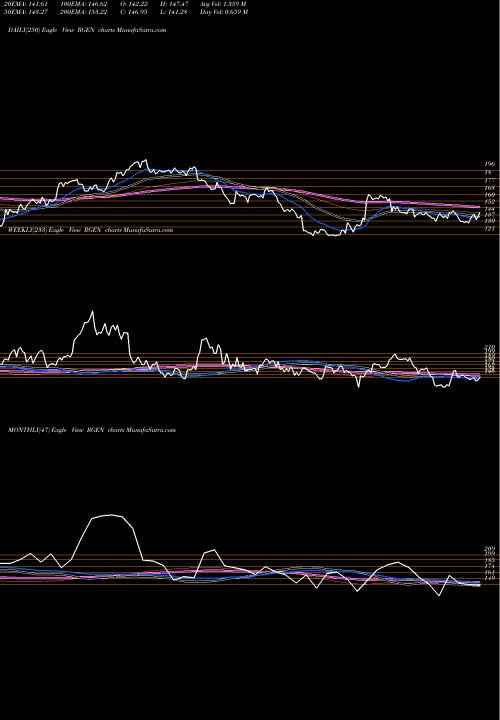This screenshot has width=500, height=720.
Task: Click the Open price O: 142.22
Action: [133, 4]
